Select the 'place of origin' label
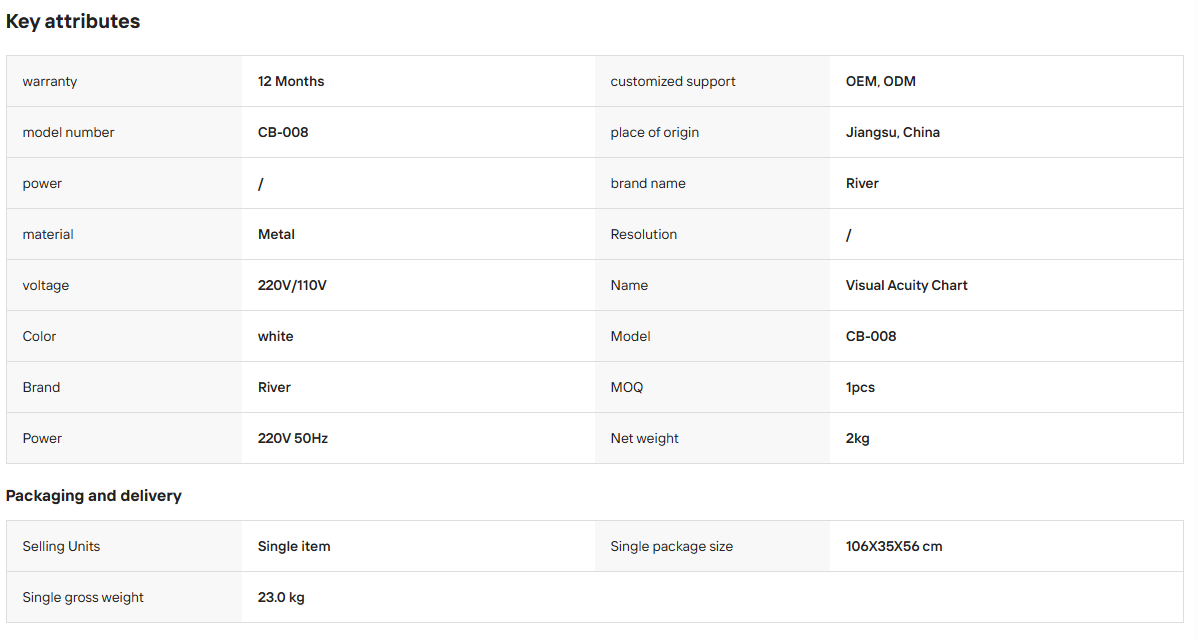Screen dimensions: 1197x640 coord(655,132)
